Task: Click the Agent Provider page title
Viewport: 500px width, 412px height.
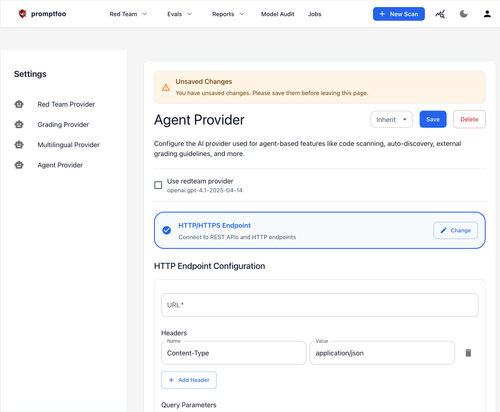Action: pos(199,120)
